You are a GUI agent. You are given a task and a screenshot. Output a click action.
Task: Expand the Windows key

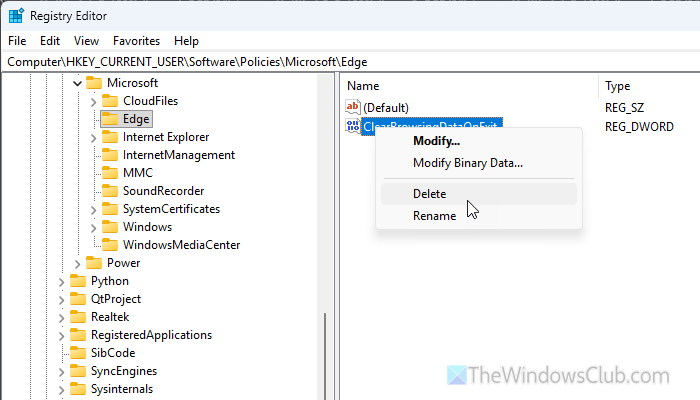coord(93,228)
